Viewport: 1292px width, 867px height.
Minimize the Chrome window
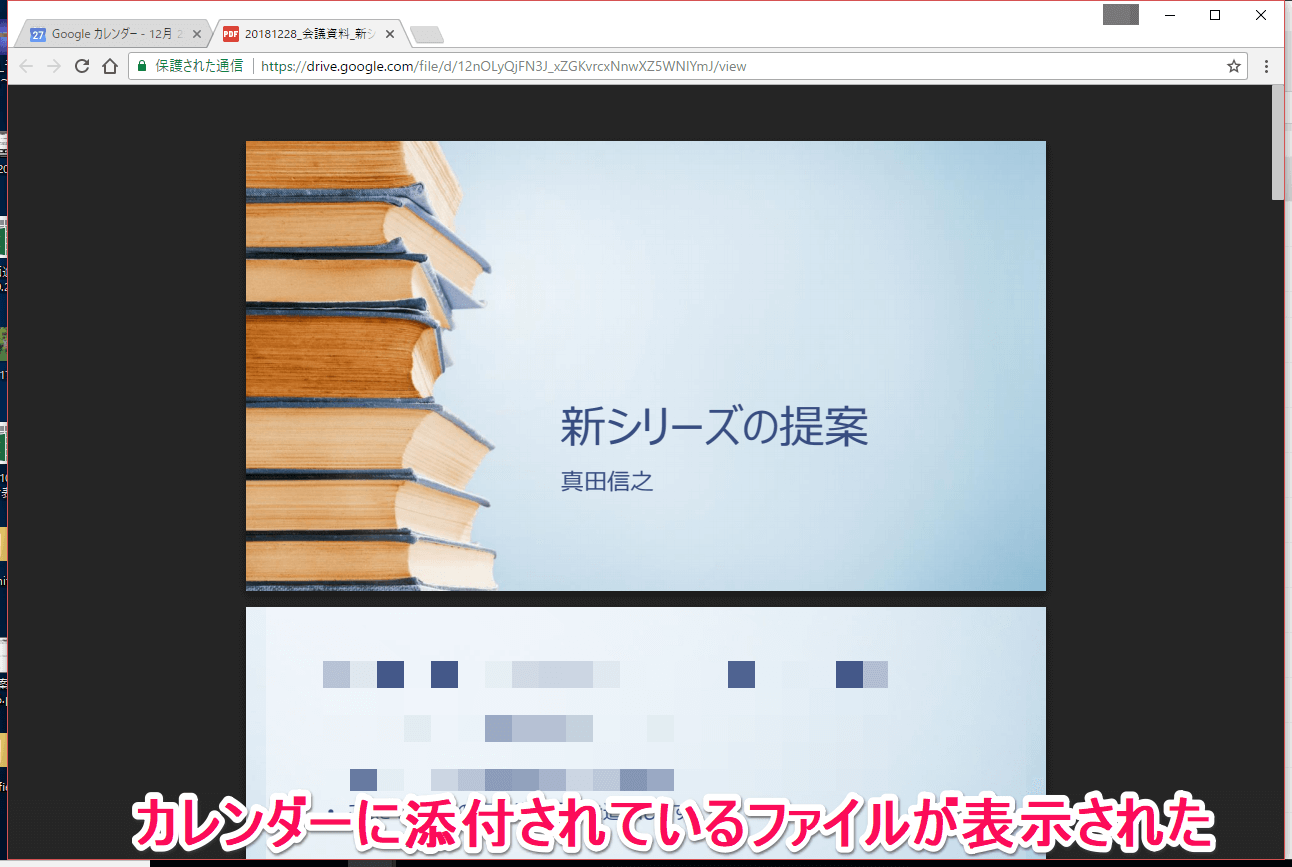(1169, 15)
